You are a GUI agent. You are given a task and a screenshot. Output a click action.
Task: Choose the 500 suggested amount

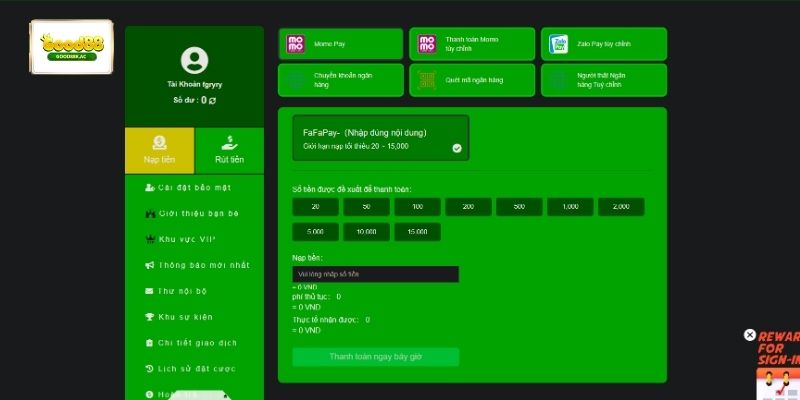(519, 207)
